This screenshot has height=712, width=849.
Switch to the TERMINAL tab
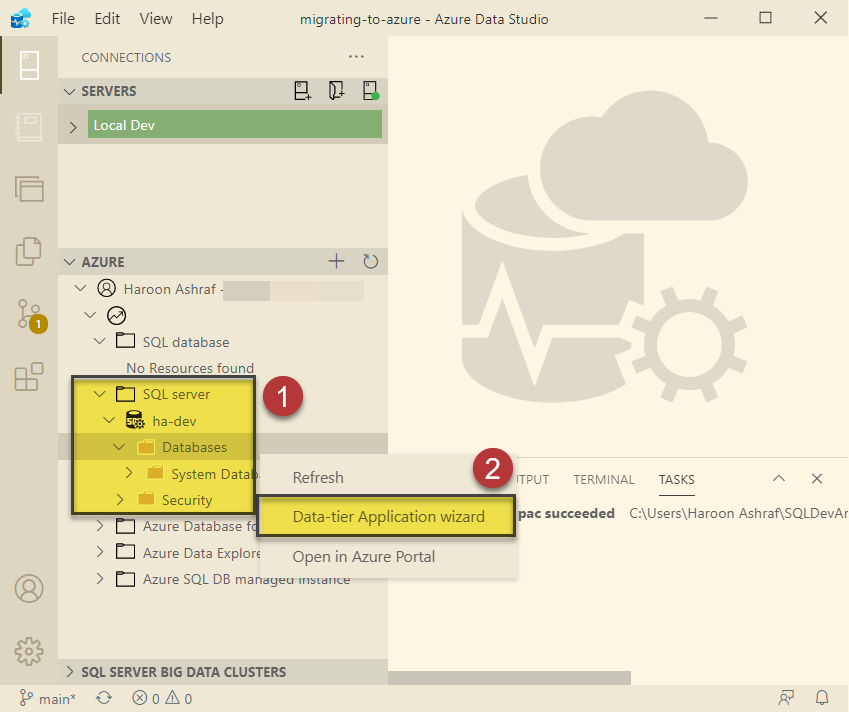604,480
